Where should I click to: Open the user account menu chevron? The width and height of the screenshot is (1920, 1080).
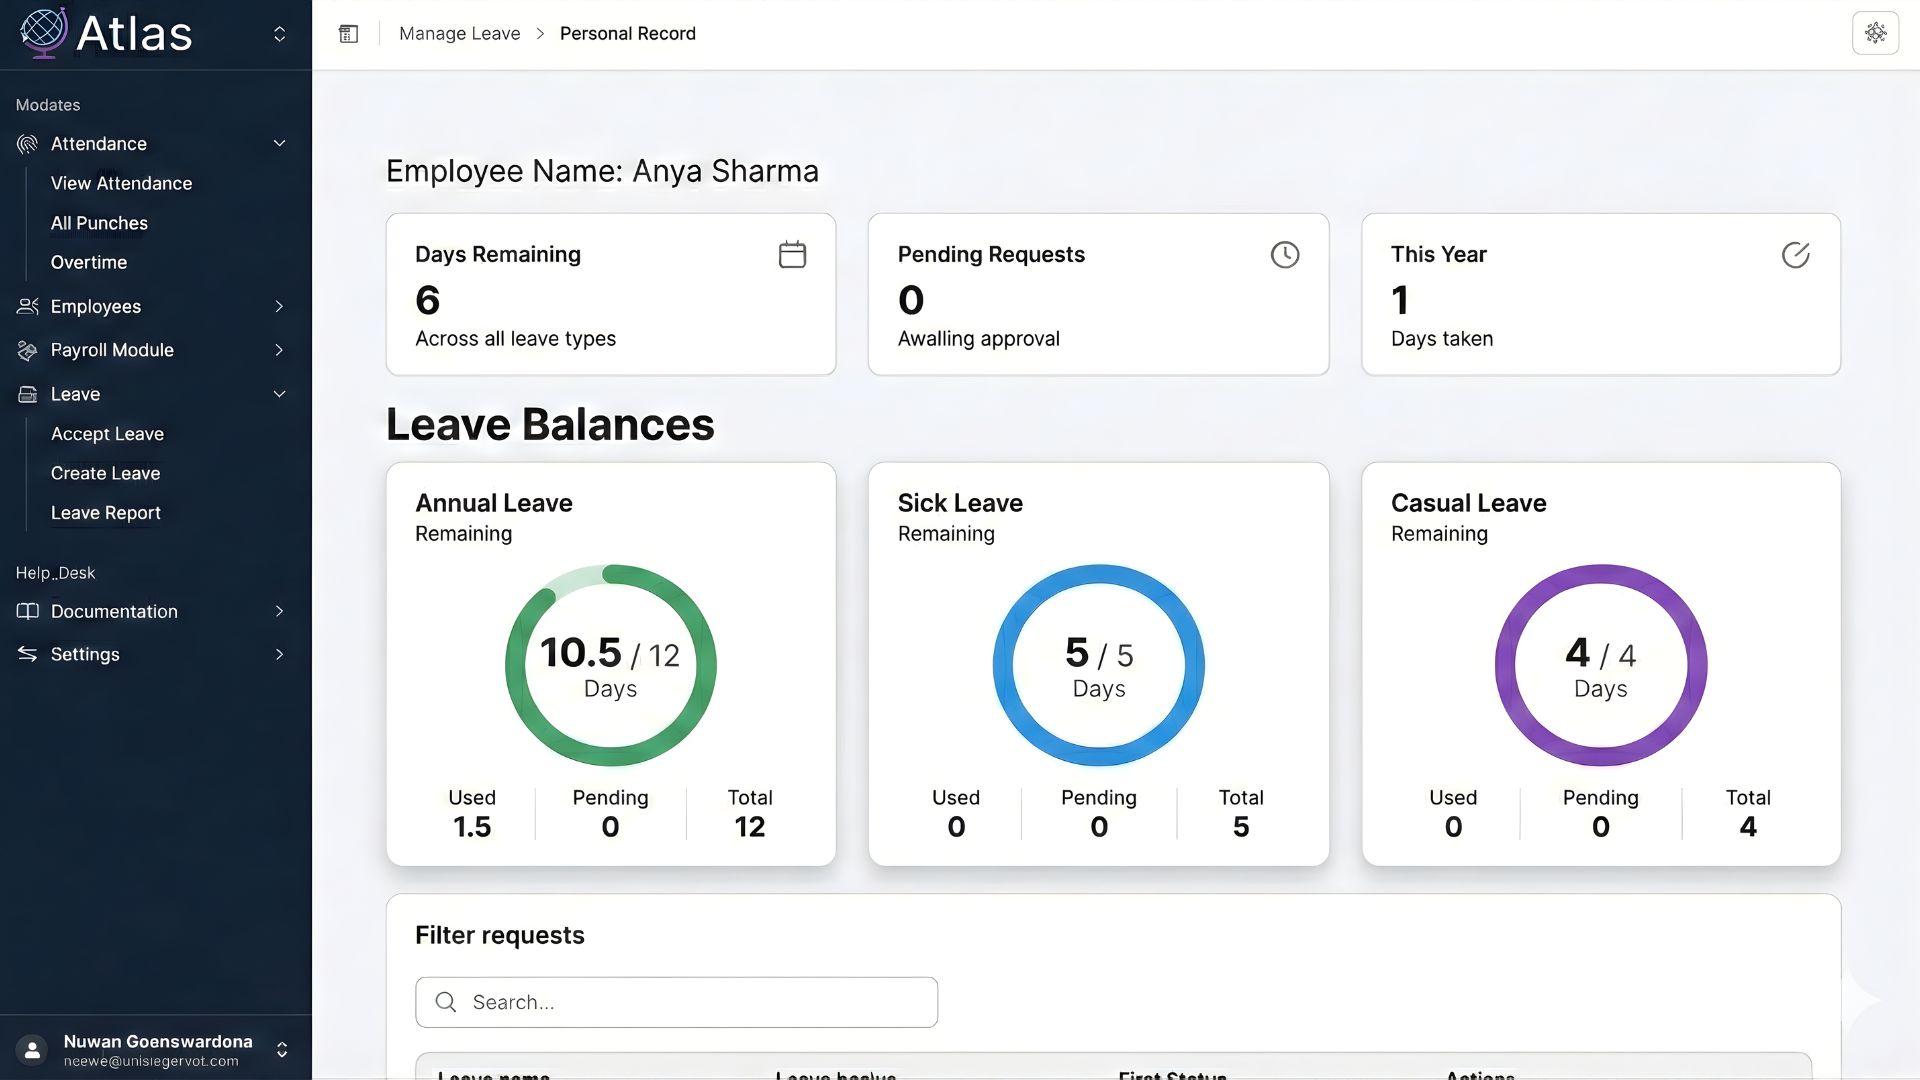coord(282,1050)
